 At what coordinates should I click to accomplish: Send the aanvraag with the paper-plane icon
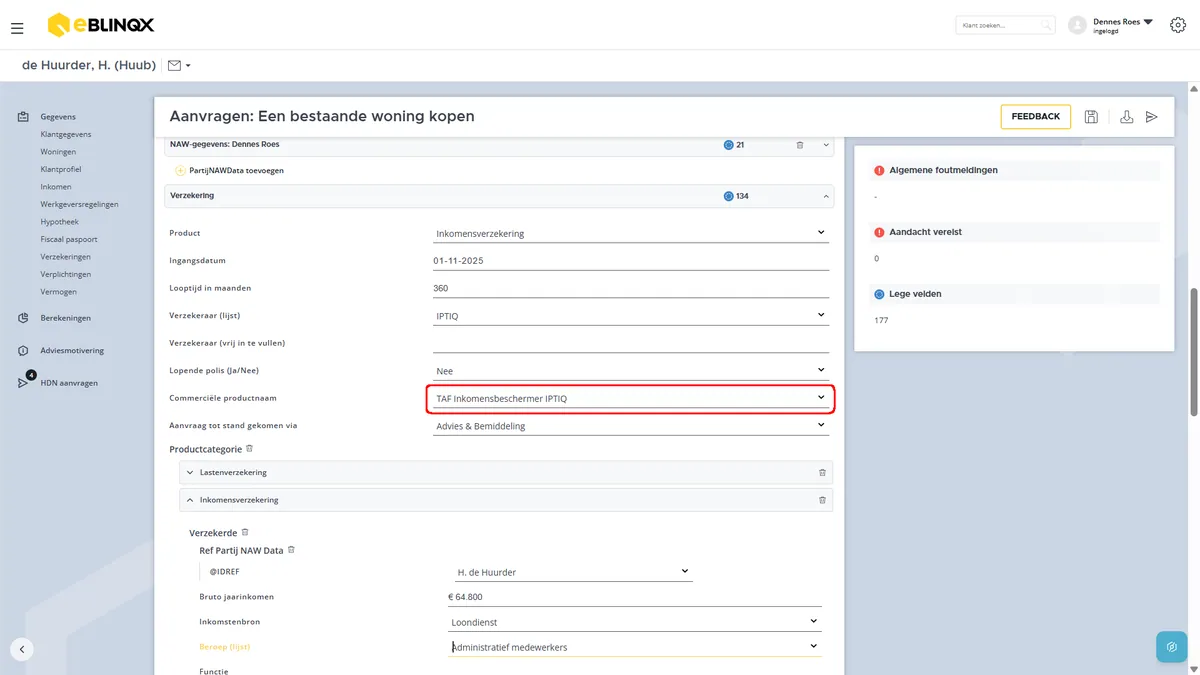[1152, 117]
